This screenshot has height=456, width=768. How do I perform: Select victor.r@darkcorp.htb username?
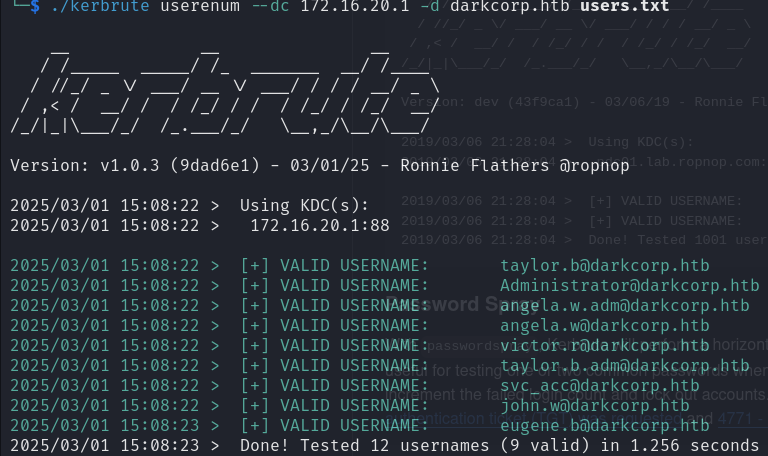(x=604, y=346)
